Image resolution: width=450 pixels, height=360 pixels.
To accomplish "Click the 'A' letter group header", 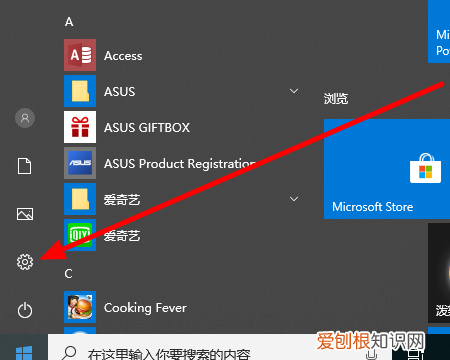I will click(x=69, y=22).
